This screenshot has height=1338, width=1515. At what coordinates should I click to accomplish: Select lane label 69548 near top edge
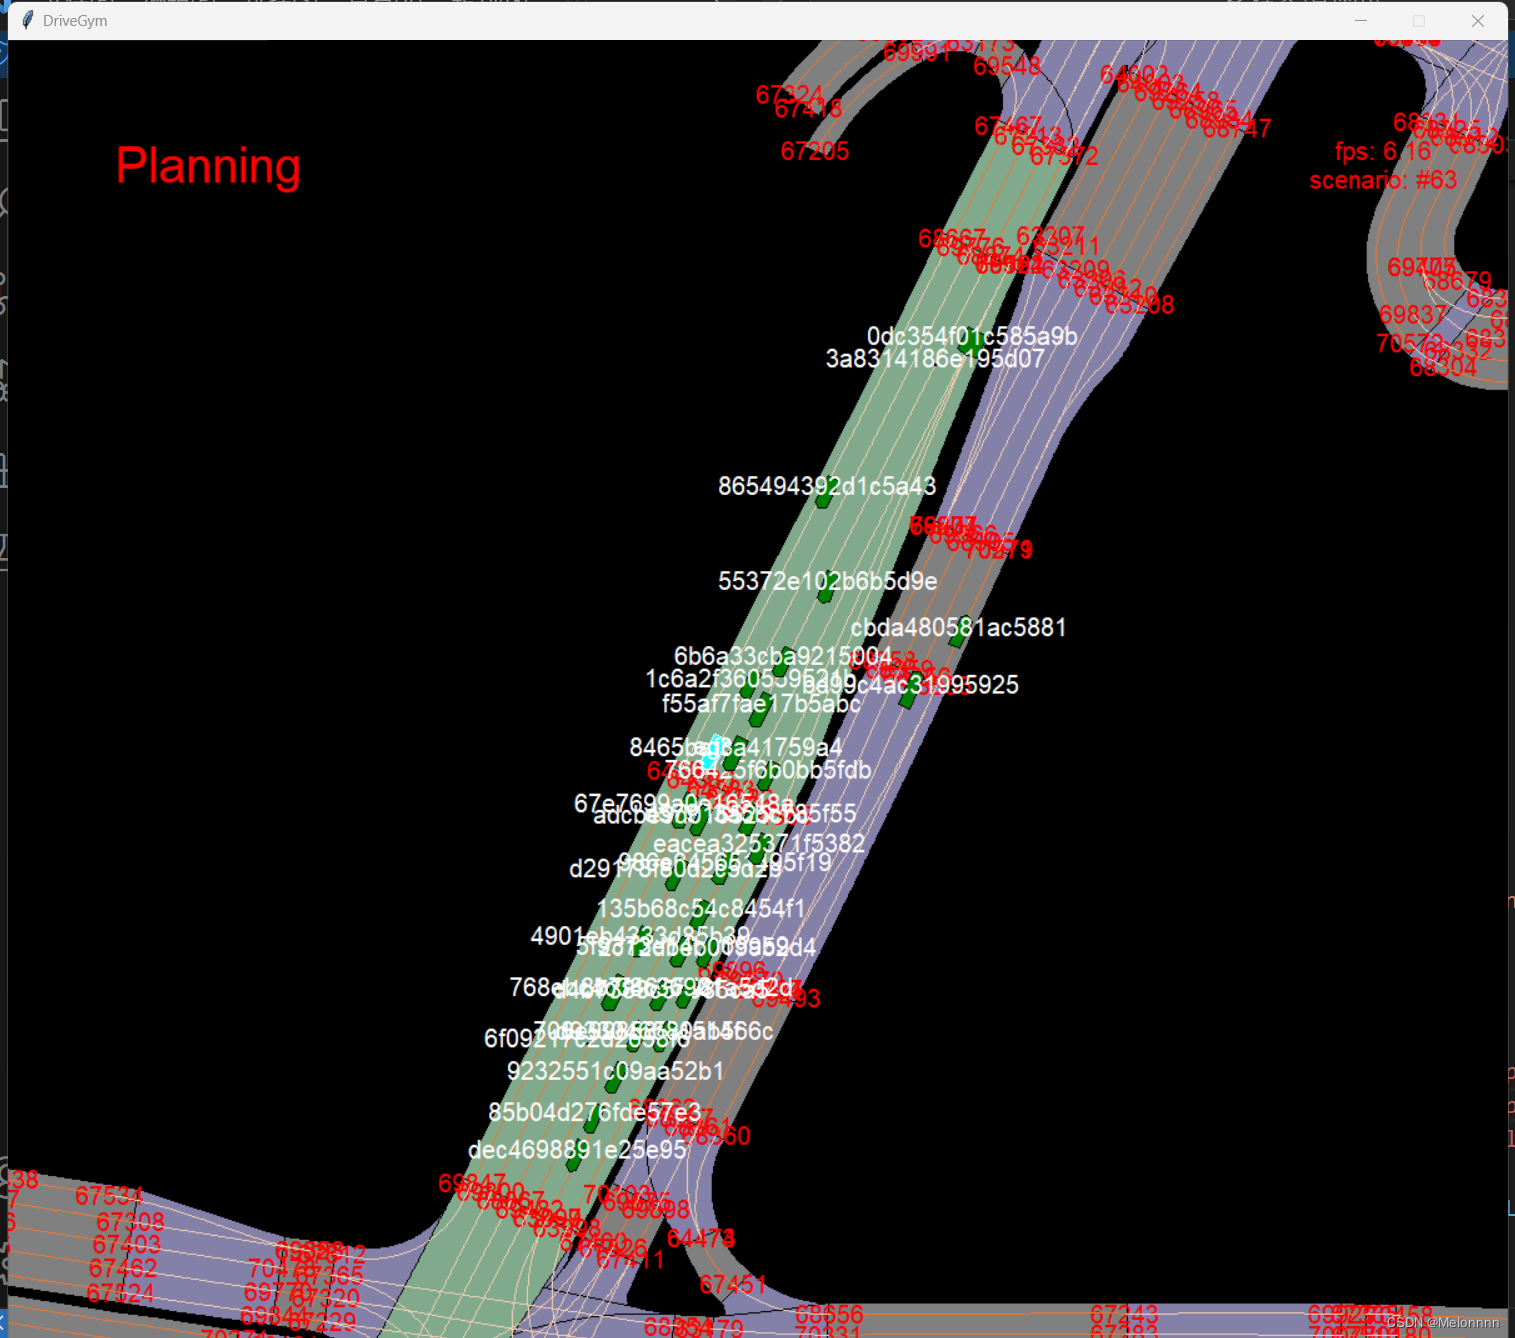tap(1005, 65)
